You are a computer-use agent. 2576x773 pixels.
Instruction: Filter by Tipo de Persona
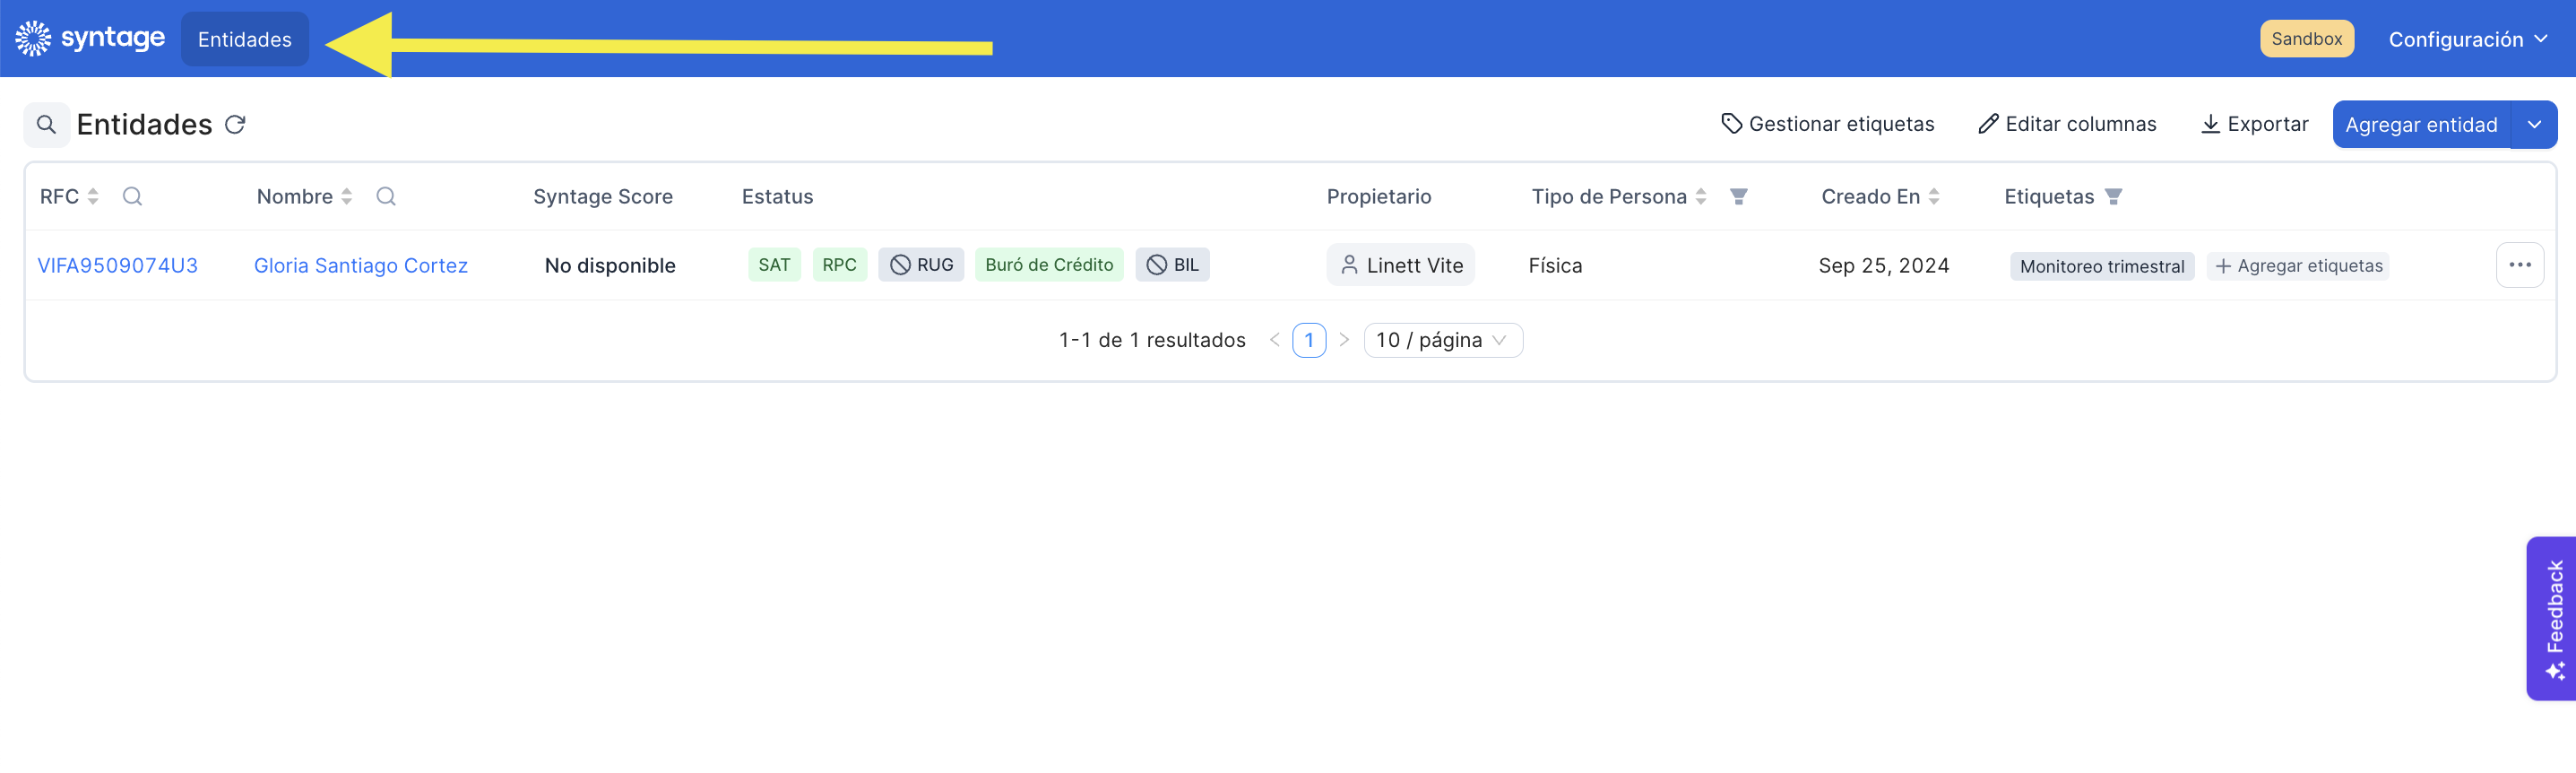pos(1739,196)
